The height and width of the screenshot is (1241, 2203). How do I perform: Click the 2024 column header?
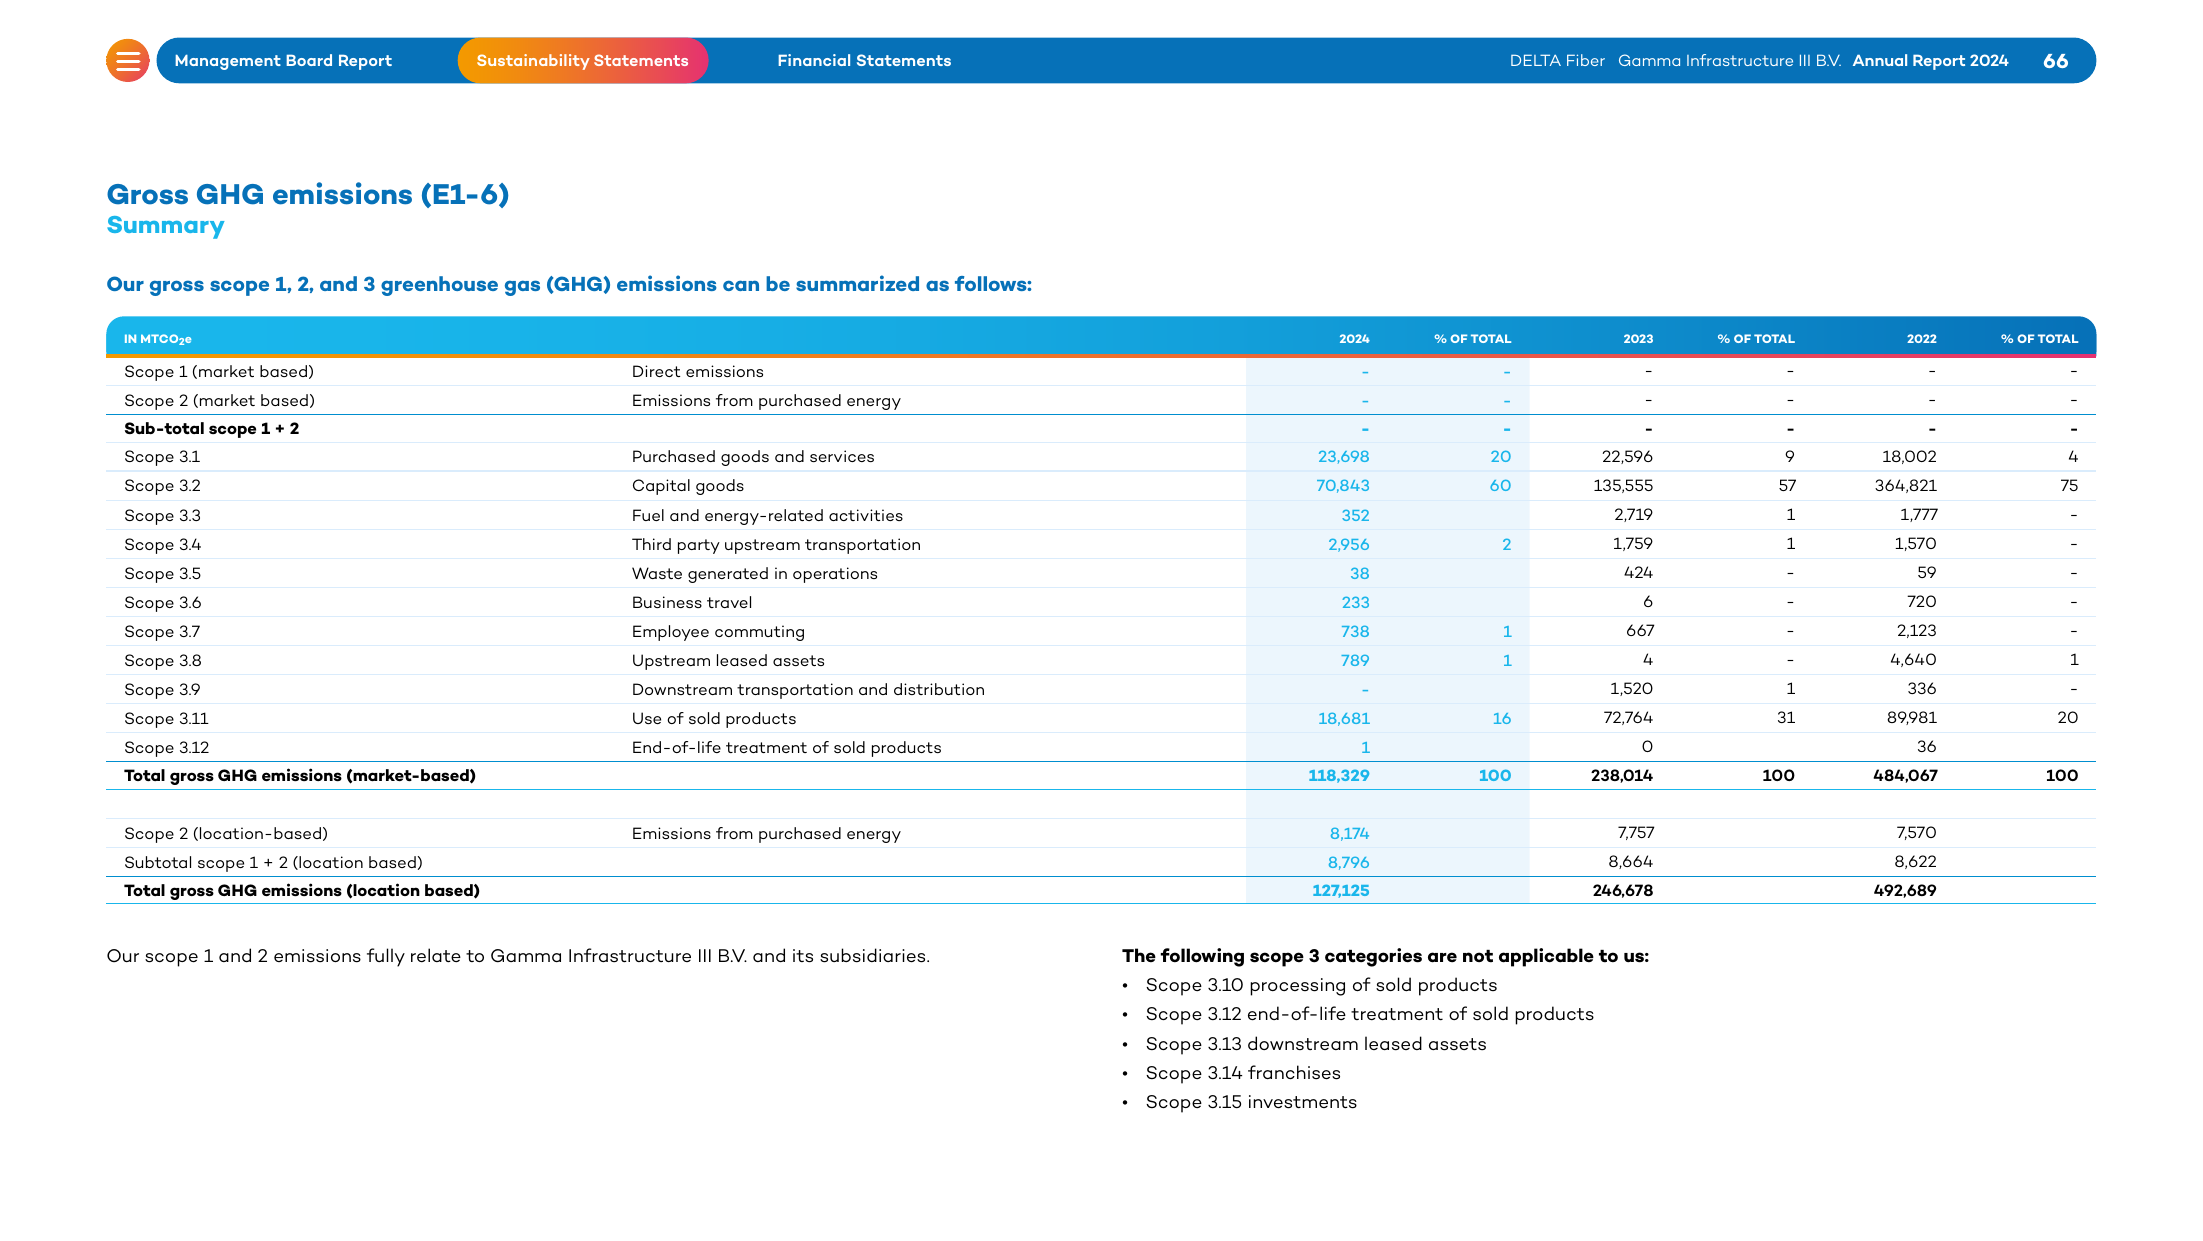click(x=1354, y=339)
